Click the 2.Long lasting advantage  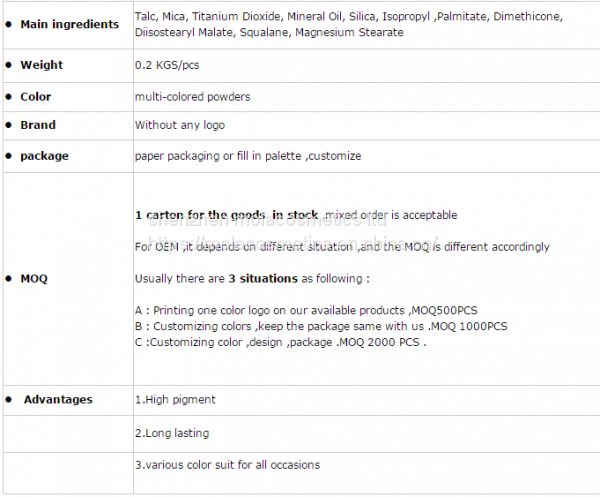tap(171, 433)
